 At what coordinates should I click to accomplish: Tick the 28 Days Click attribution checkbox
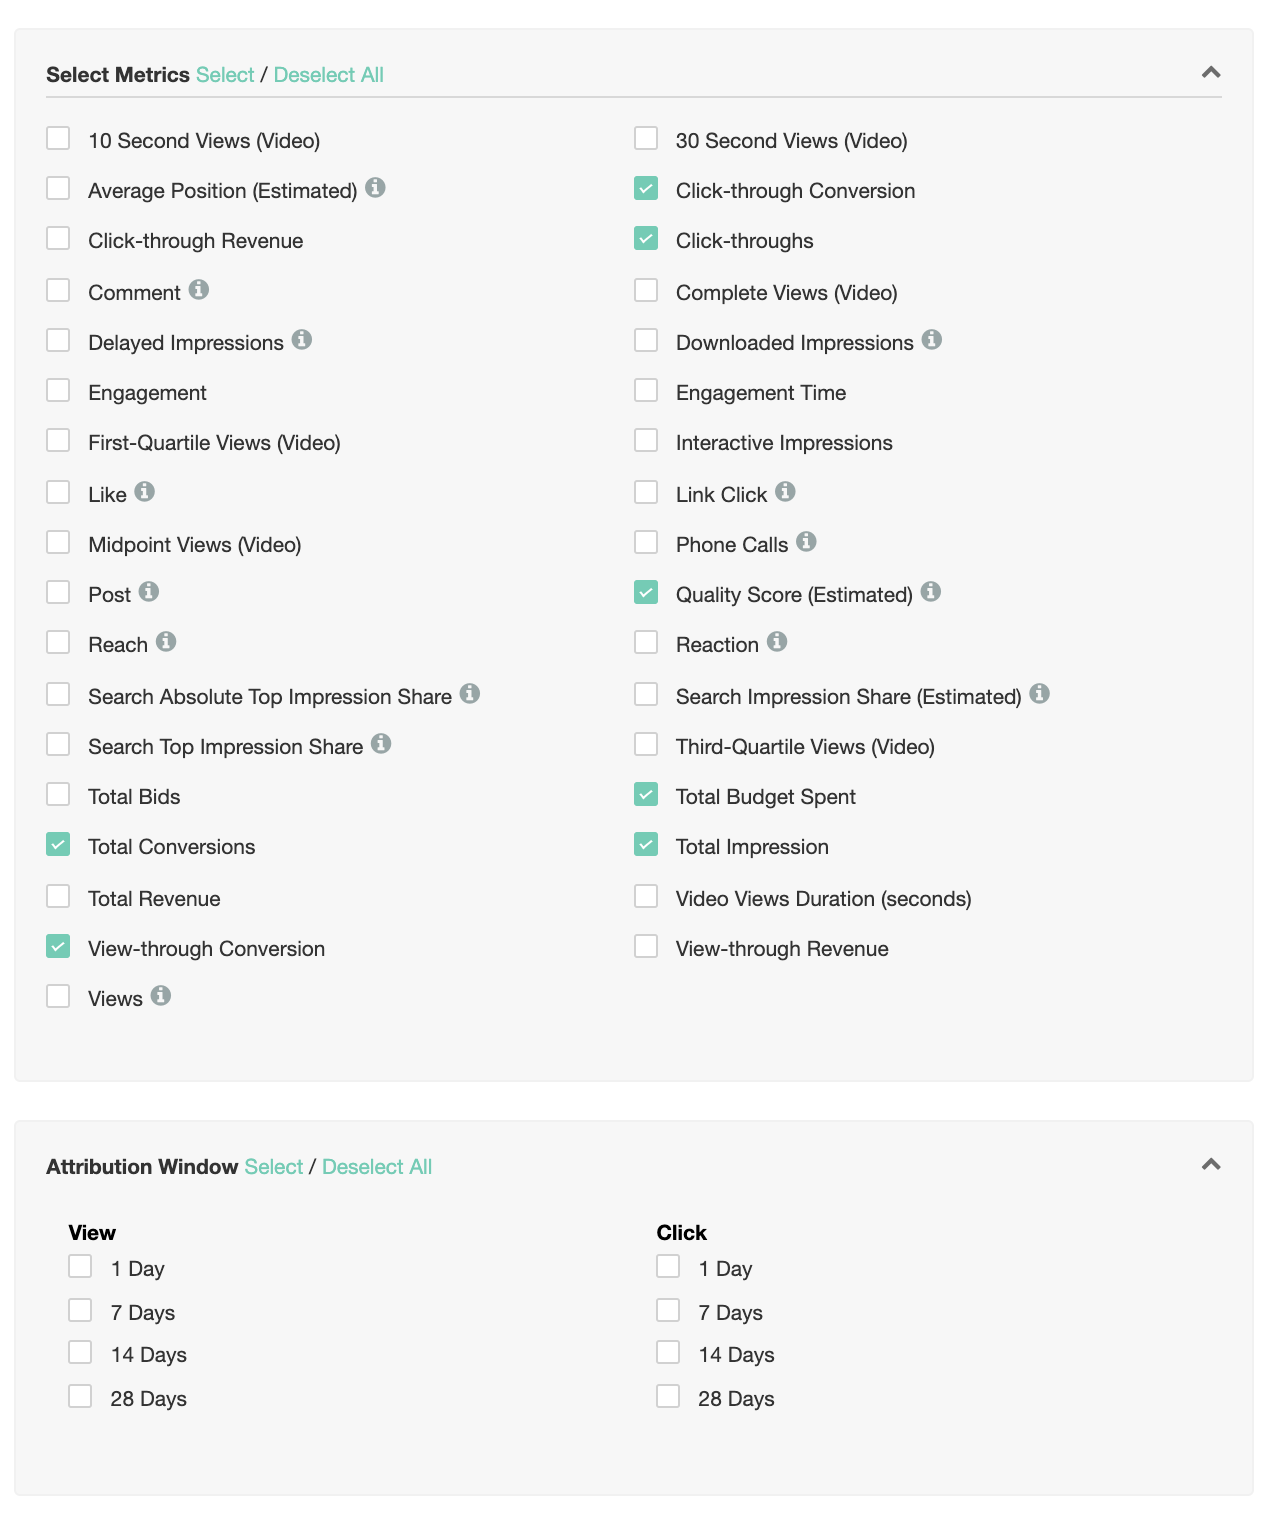(668, 1397)
